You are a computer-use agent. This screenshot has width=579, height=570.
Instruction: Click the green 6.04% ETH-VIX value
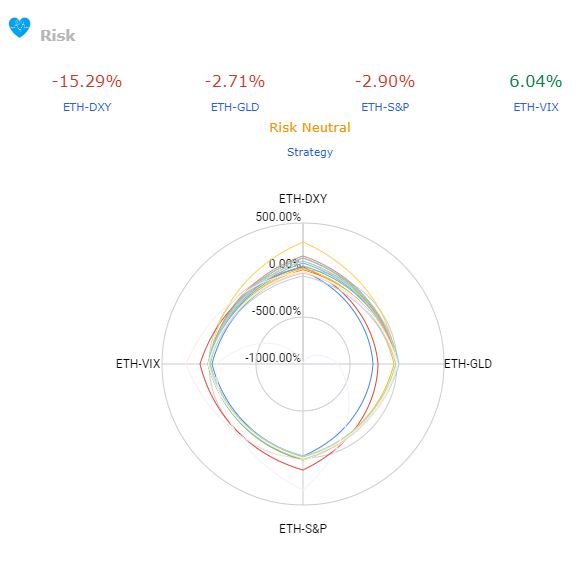536,81
